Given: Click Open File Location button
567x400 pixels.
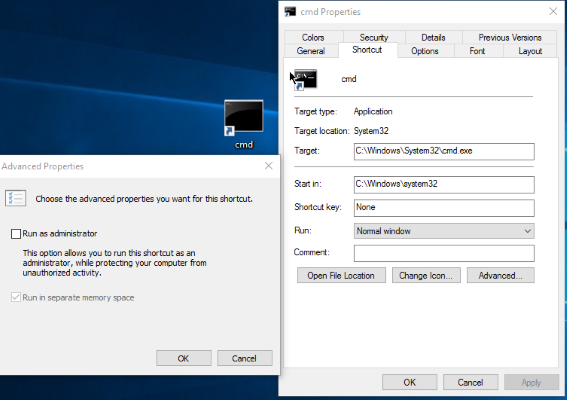Looking at the screenshot, I should pos(341,276).
